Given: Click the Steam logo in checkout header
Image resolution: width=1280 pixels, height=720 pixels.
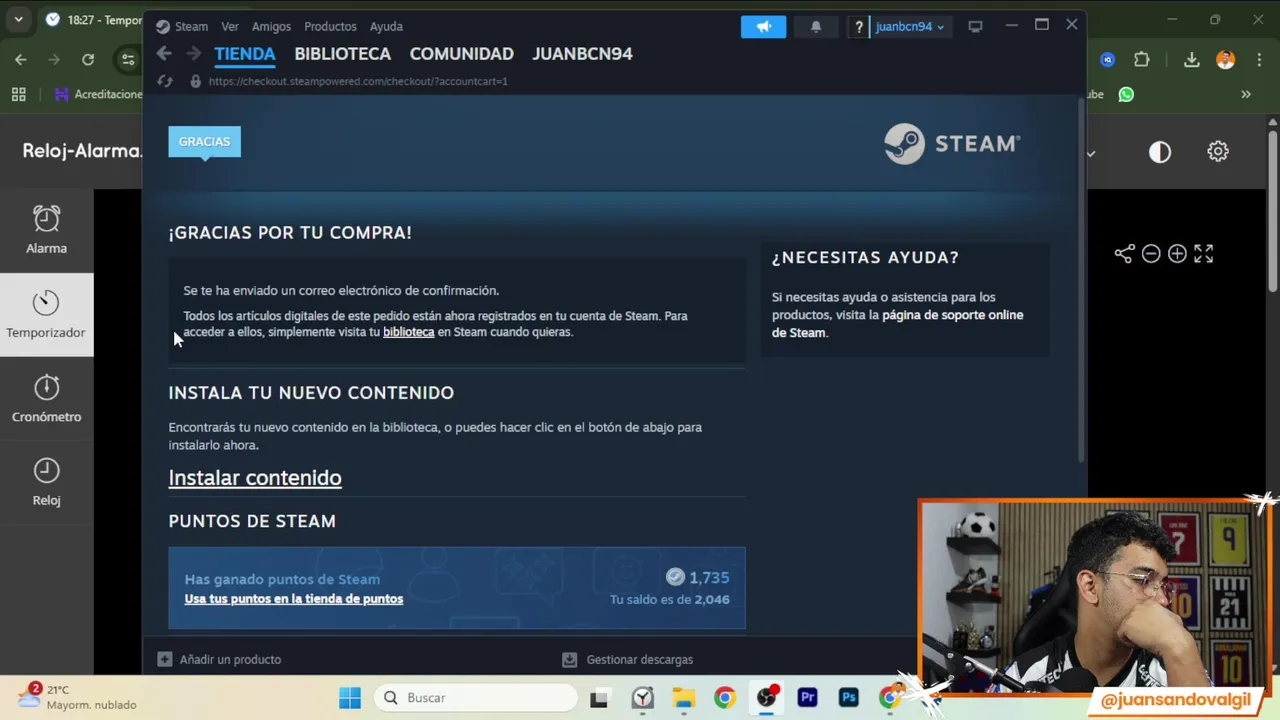Looking at the screenshot, I should 952,144.
